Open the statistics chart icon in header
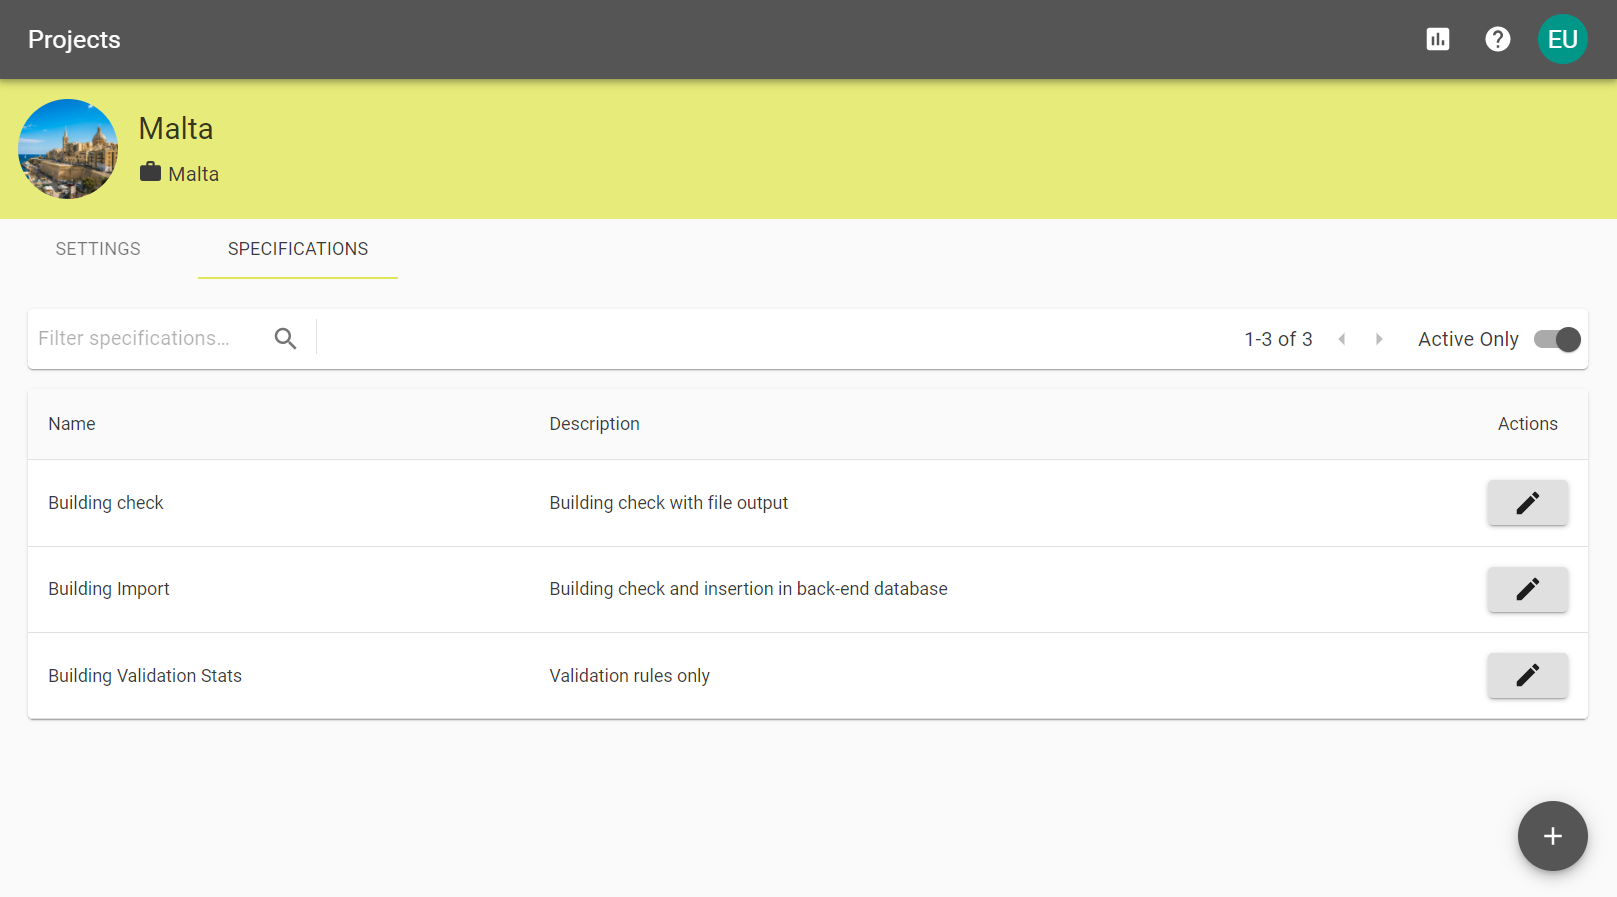This screenshot has width=1617, height=897. pyautogui.click(x=1437, y=39)
